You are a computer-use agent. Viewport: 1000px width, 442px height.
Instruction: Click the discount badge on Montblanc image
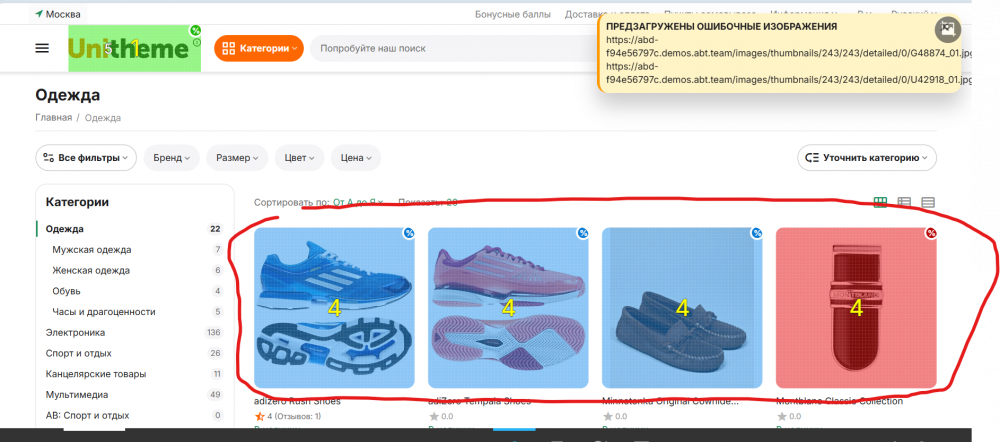(x=931, y=233)
